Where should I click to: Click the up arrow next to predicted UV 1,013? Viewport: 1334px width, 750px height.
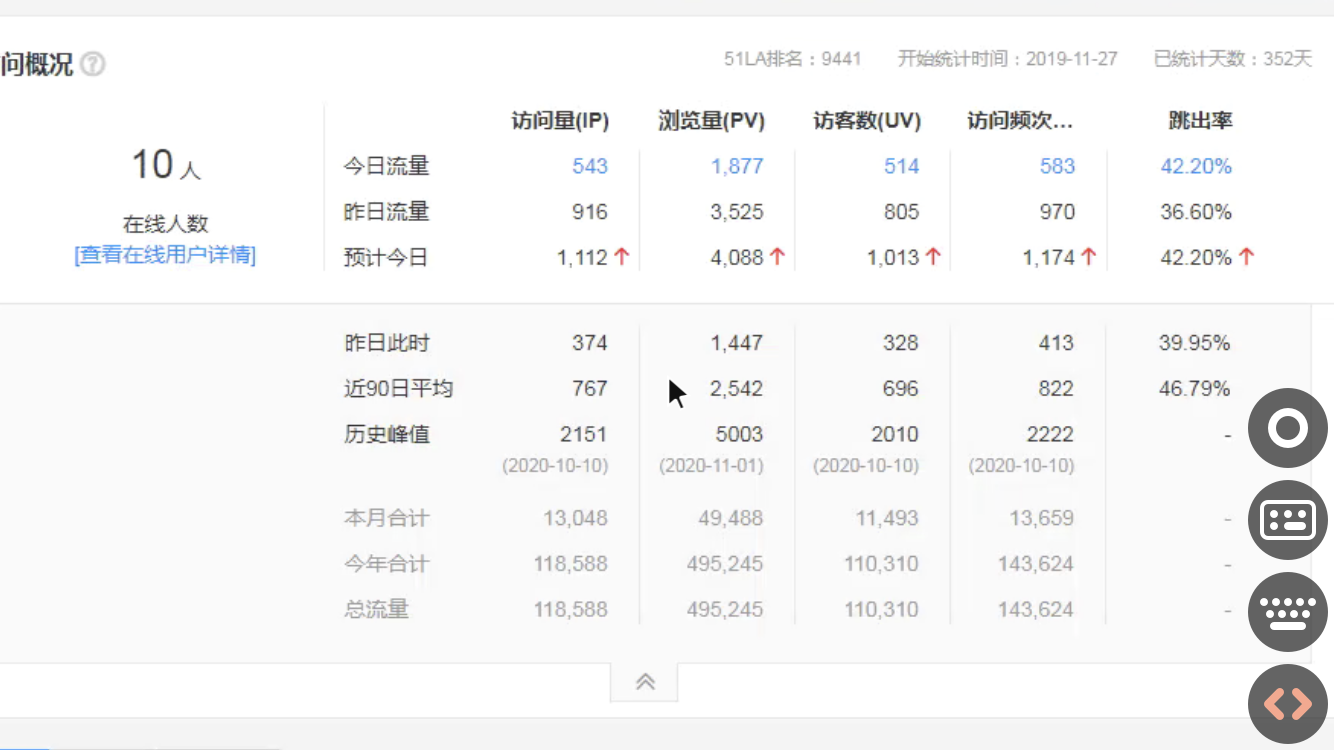[932, 257]
